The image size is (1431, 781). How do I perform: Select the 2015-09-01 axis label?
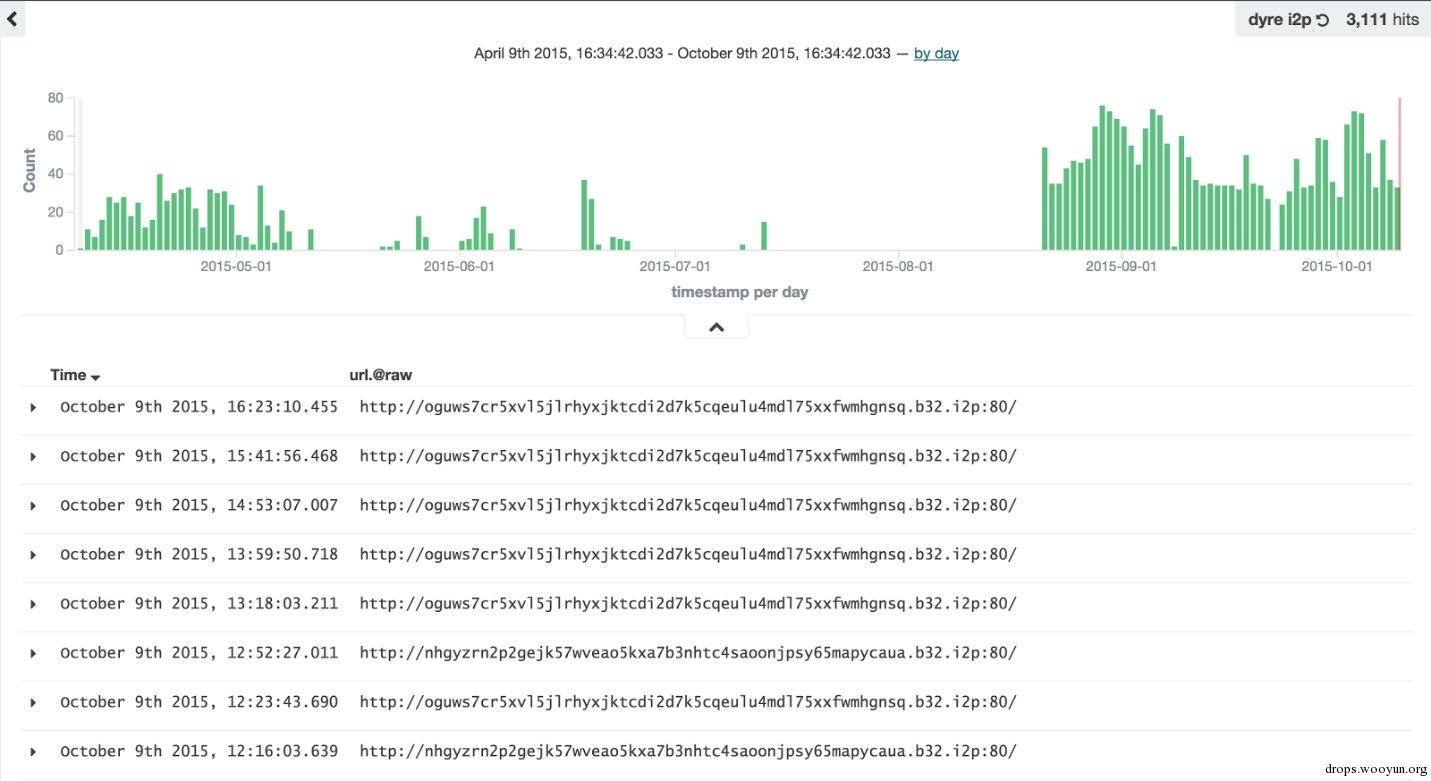(1121, 266)
